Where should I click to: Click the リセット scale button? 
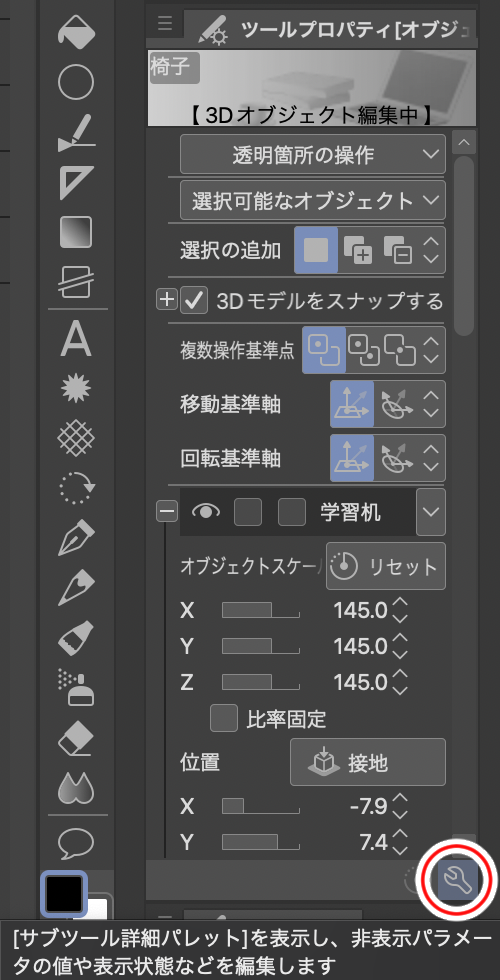386,566
